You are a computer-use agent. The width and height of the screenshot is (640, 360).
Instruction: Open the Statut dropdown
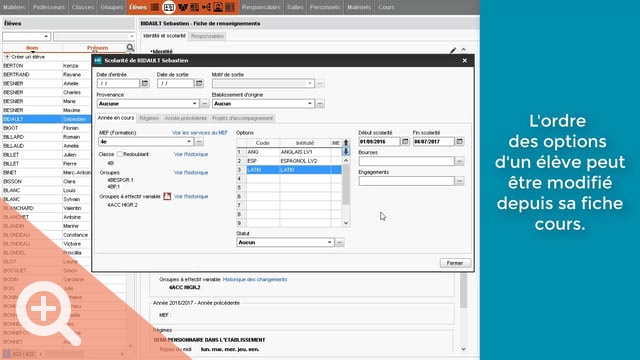pos(329,242)
